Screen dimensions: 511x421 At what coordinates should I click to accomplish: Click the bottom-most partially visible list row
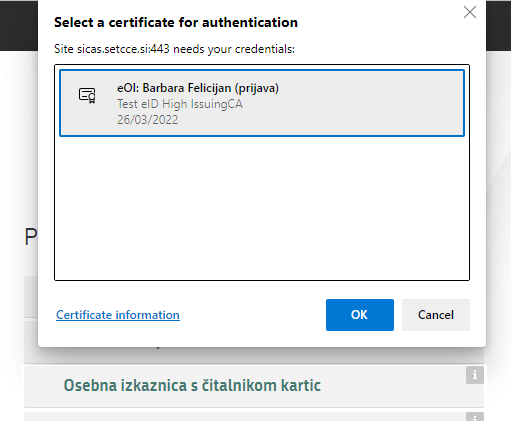coord(254,417)
